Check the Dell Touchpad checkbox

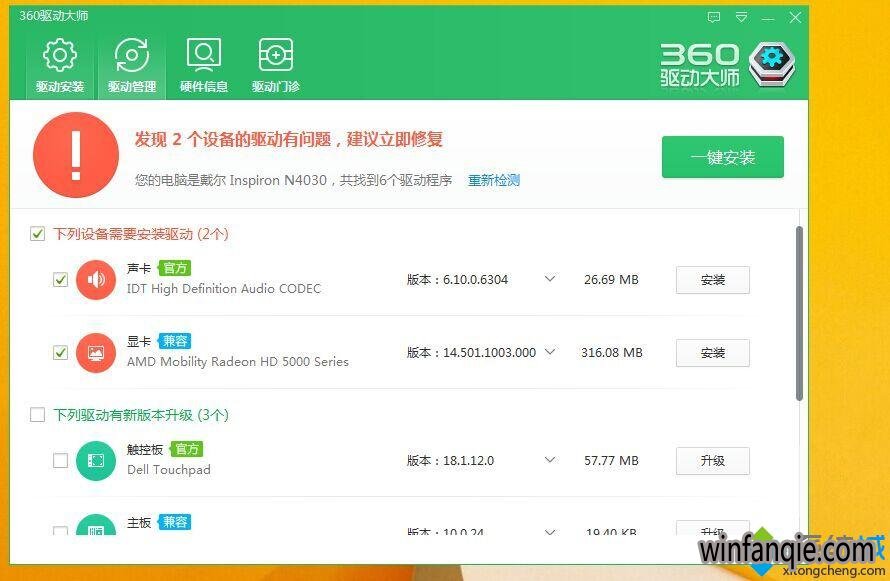(61, 461)
